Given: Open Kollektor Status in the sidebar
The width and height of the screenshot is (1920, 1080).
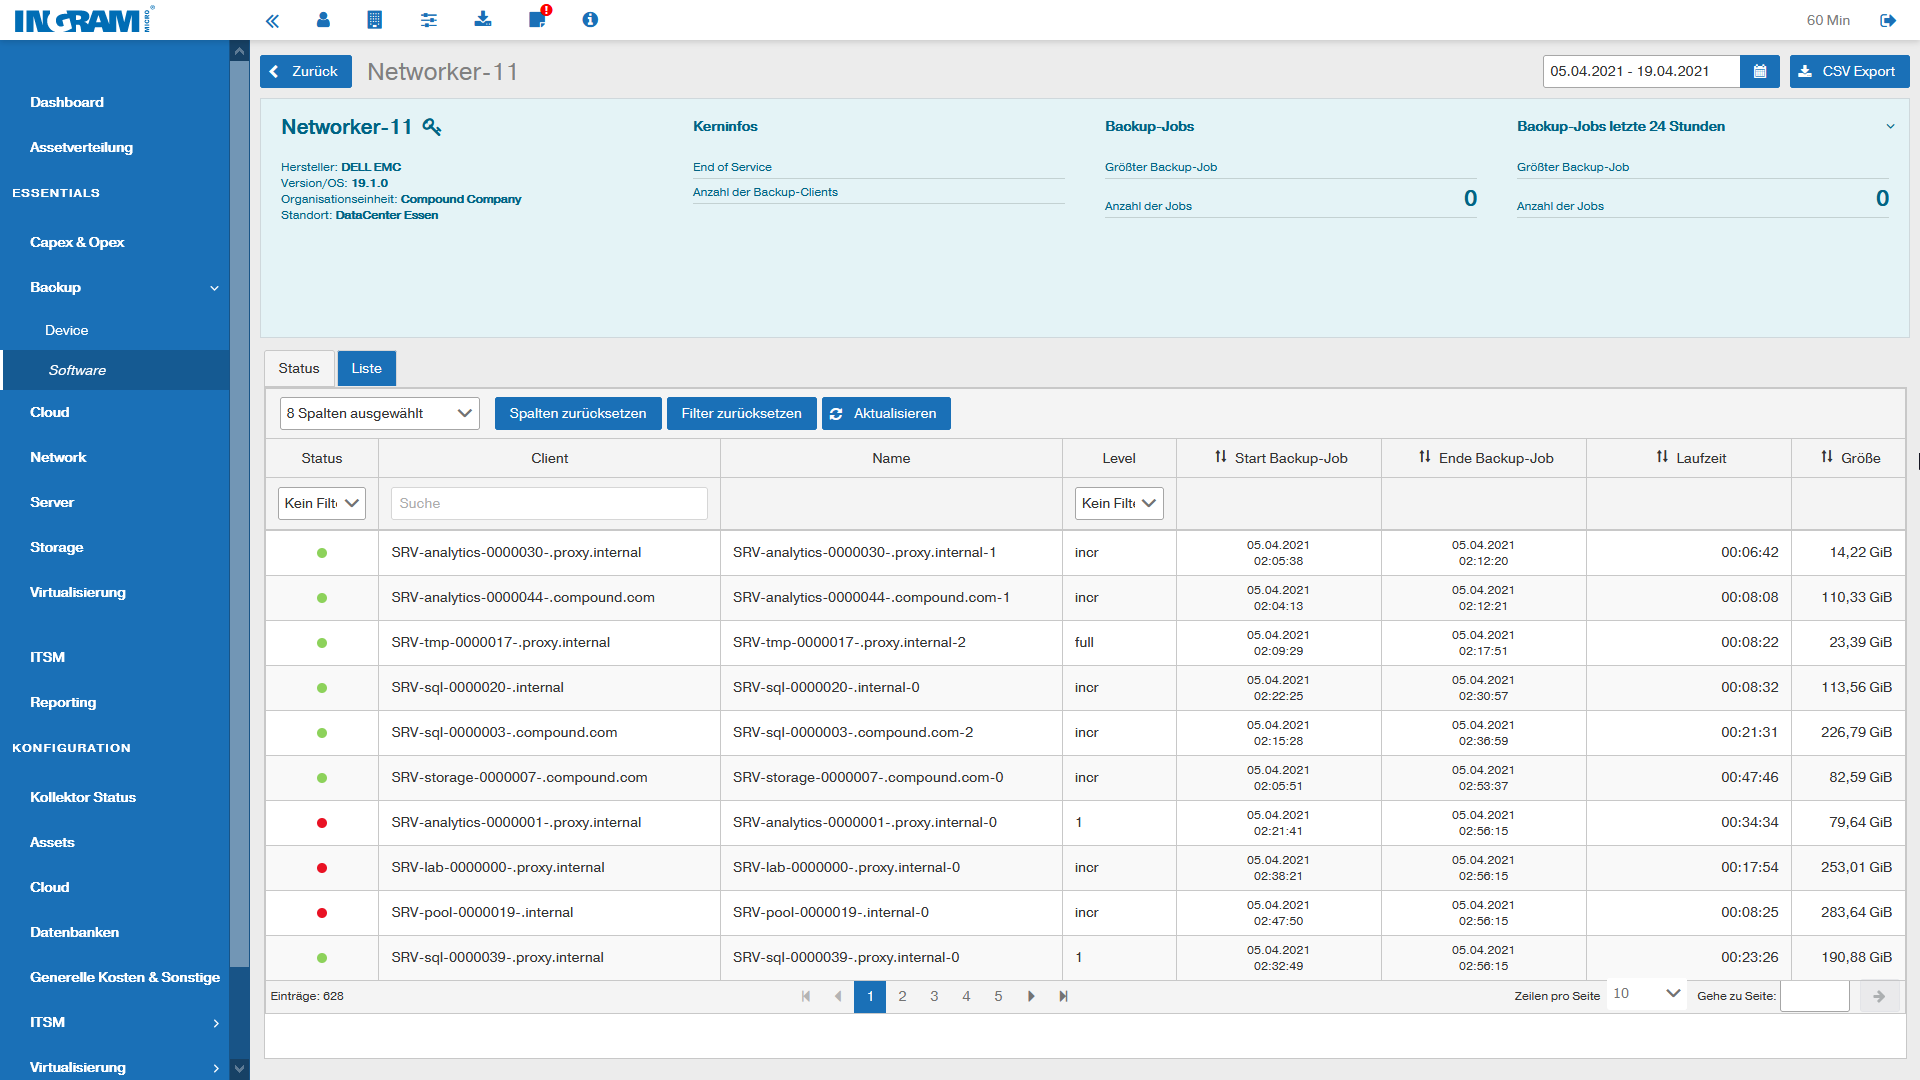Looking at the screenshot, I should pos(83,798).
